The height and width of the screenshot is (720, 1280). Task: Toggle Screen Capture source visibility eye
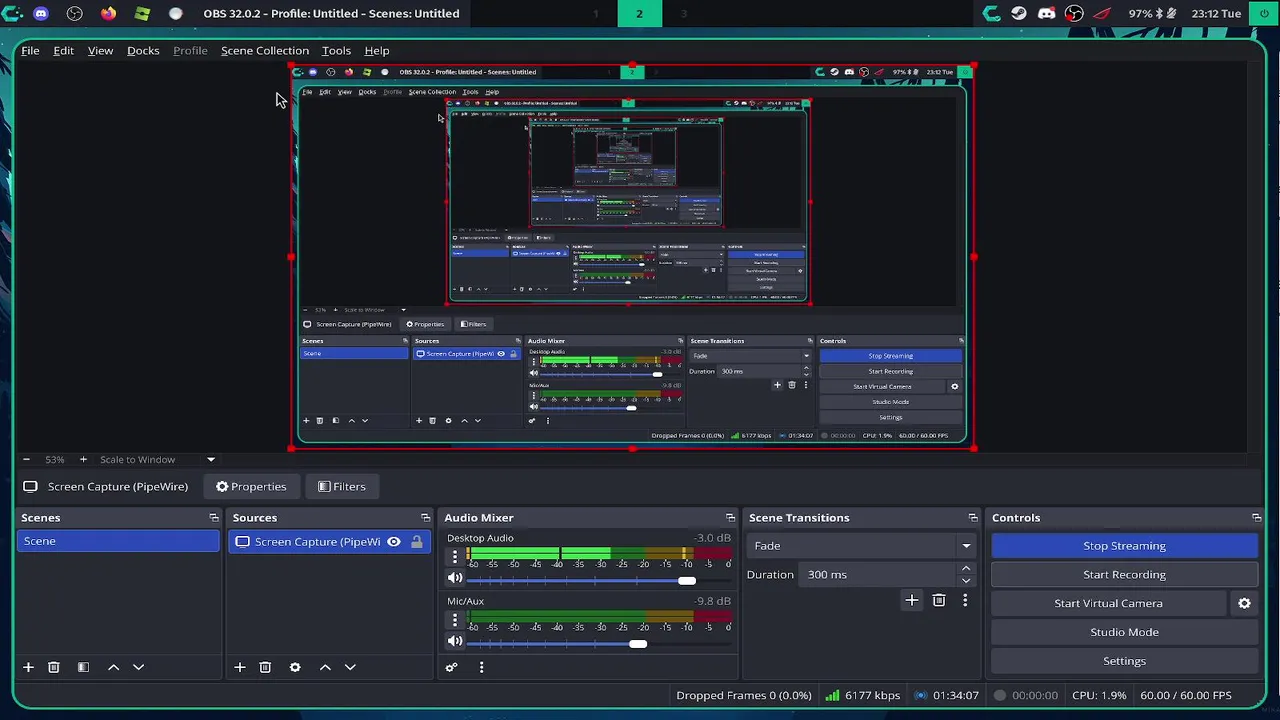coord(394,542)
